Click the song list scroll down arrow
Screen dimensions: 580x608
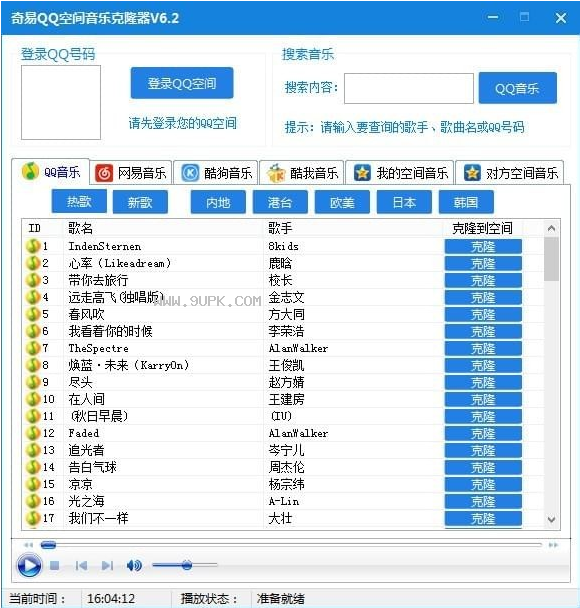pyautogui.click(x=551, y=519)
